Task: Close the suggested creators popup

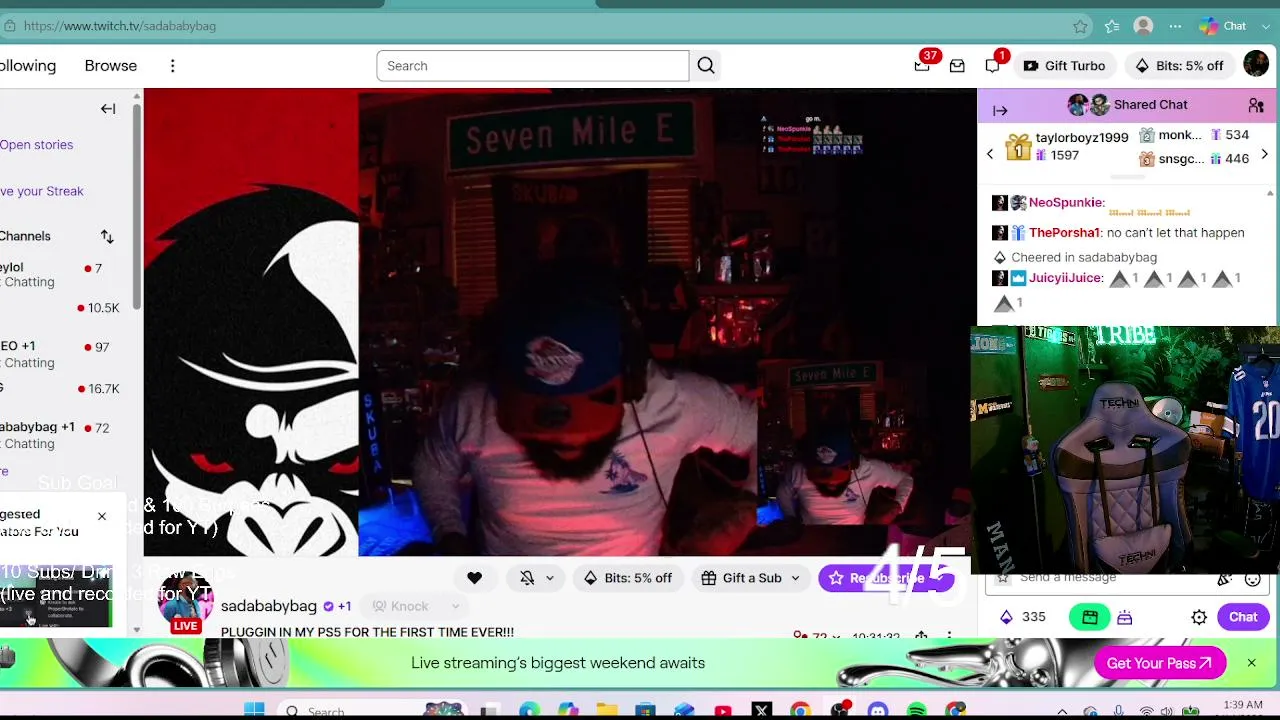Action: point(101,517)
